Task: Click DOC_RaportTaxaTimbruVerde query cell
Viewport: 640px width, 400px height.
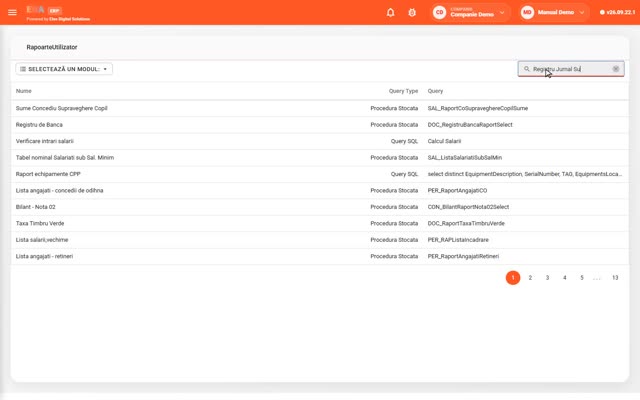Action: point(466,223)
